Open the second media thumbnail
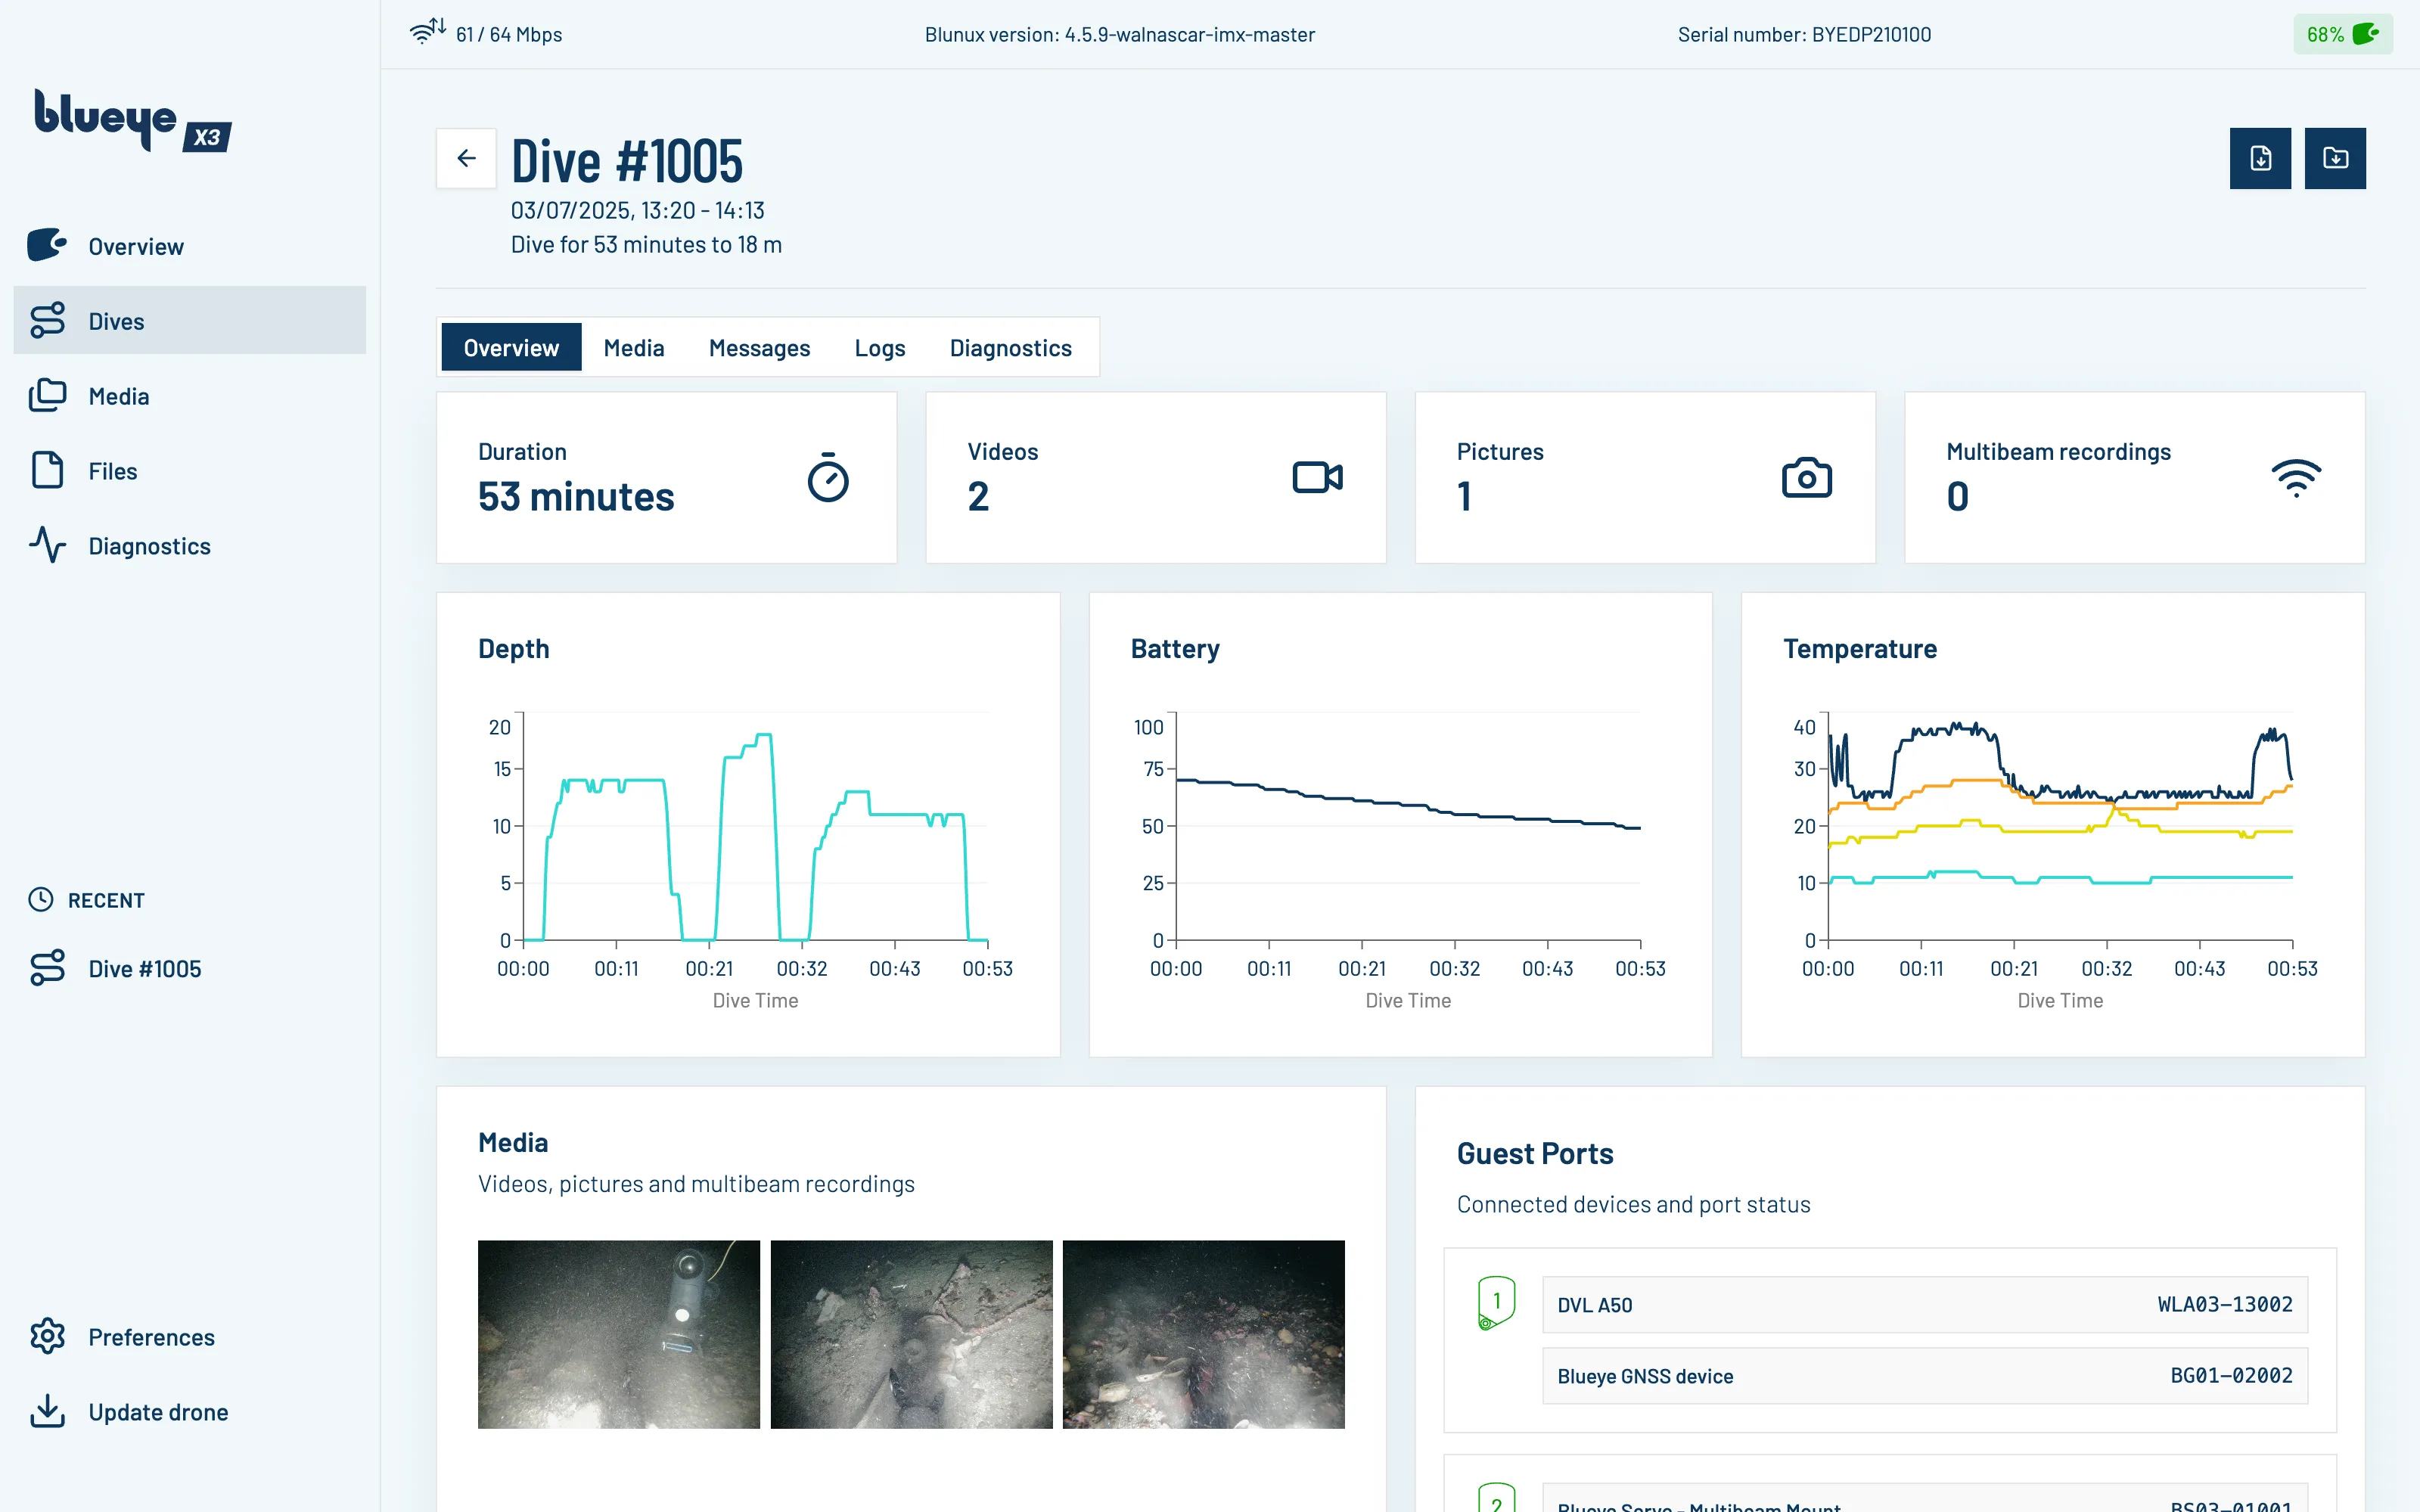The height and width of the screenshot is (1512, 2420). pos(911,1334)
